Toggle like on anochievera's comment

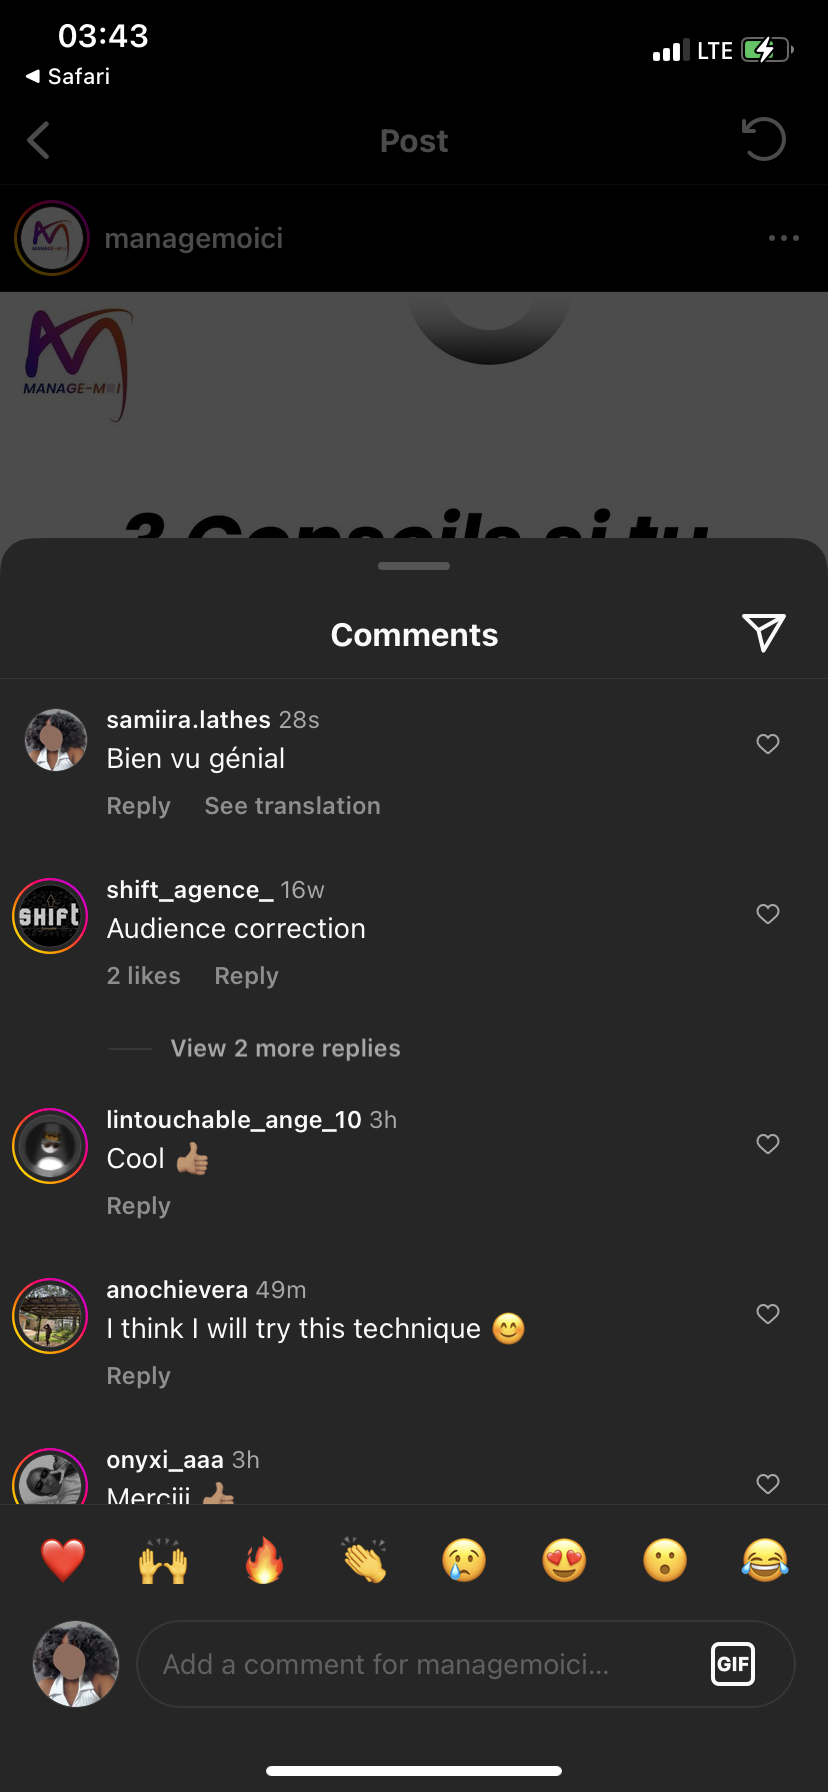coord(768,1314)
